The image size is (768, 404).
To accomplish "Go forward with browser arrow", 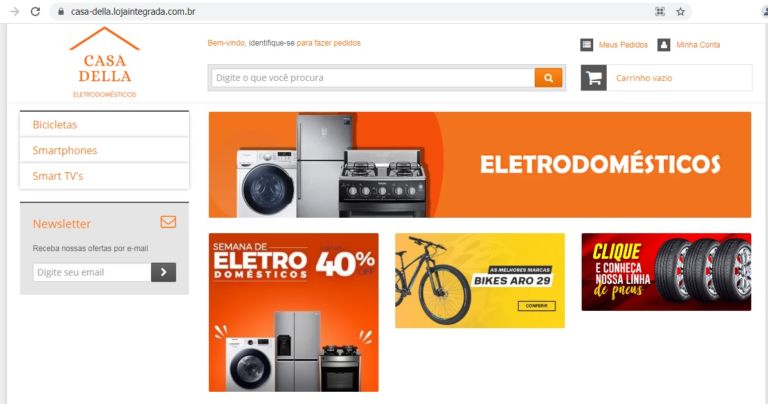I will click(x=15, y=11).
